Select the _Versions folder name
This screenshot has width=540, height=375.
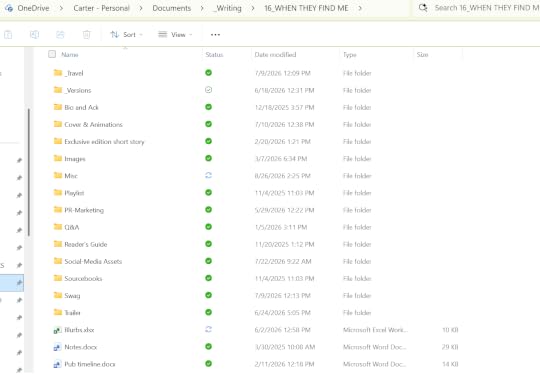click(78, 90)
